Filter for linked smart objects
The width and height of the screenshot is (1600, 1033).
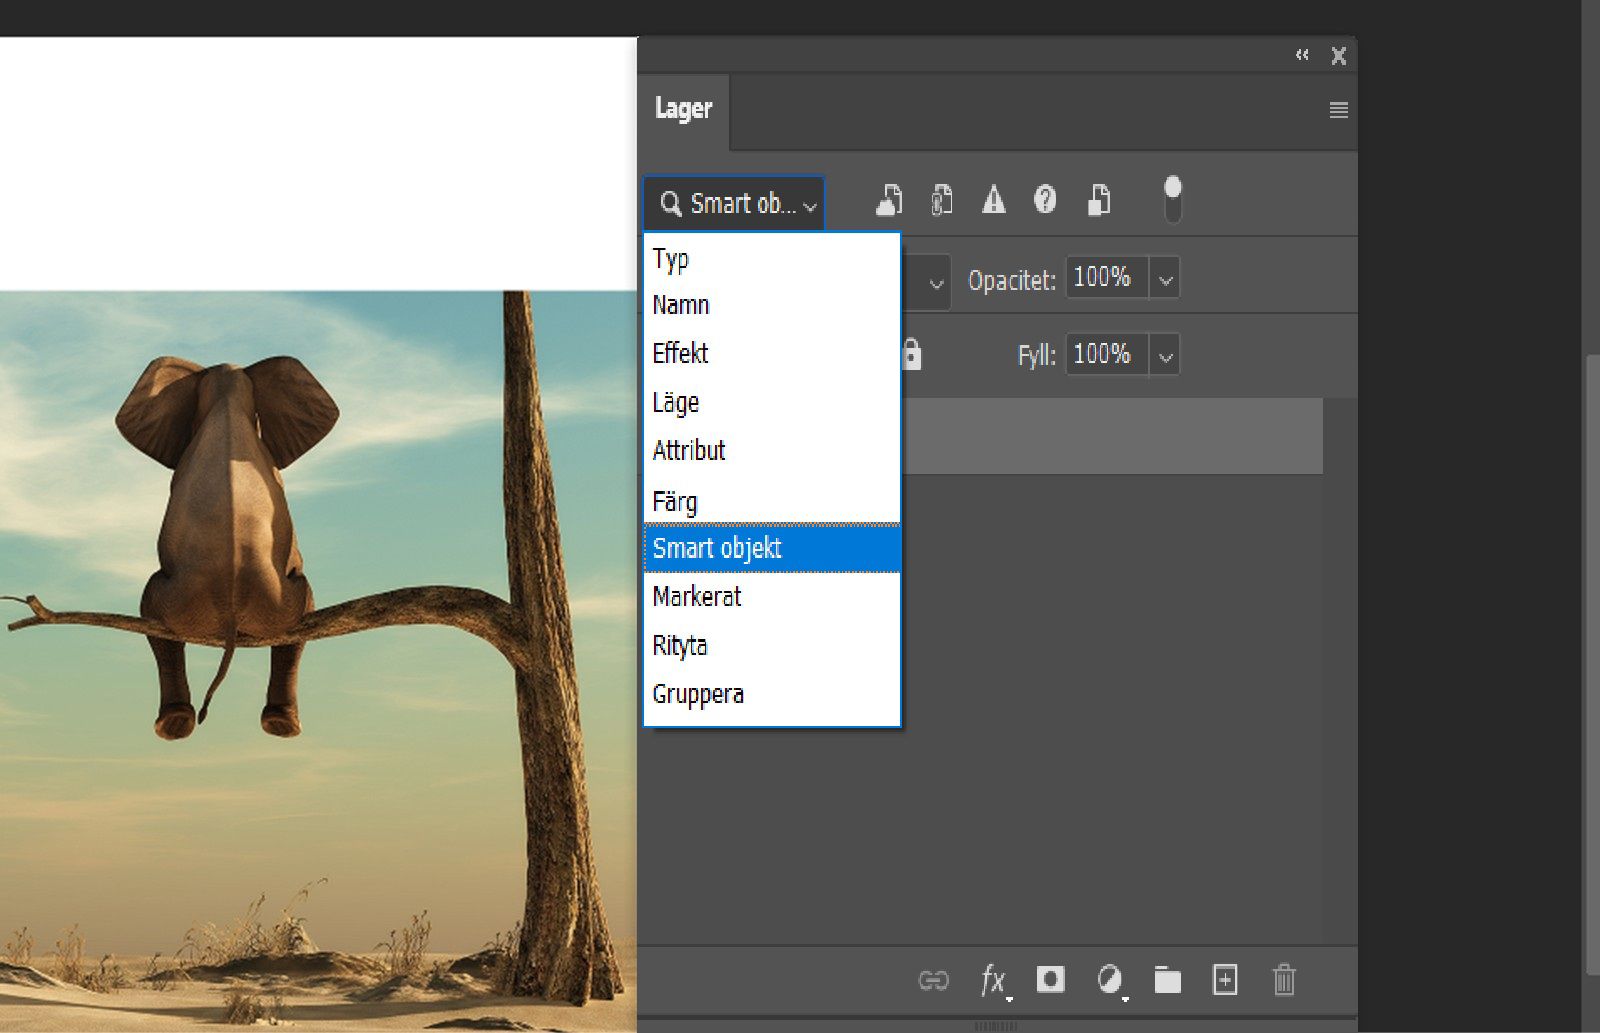(942, 199)
